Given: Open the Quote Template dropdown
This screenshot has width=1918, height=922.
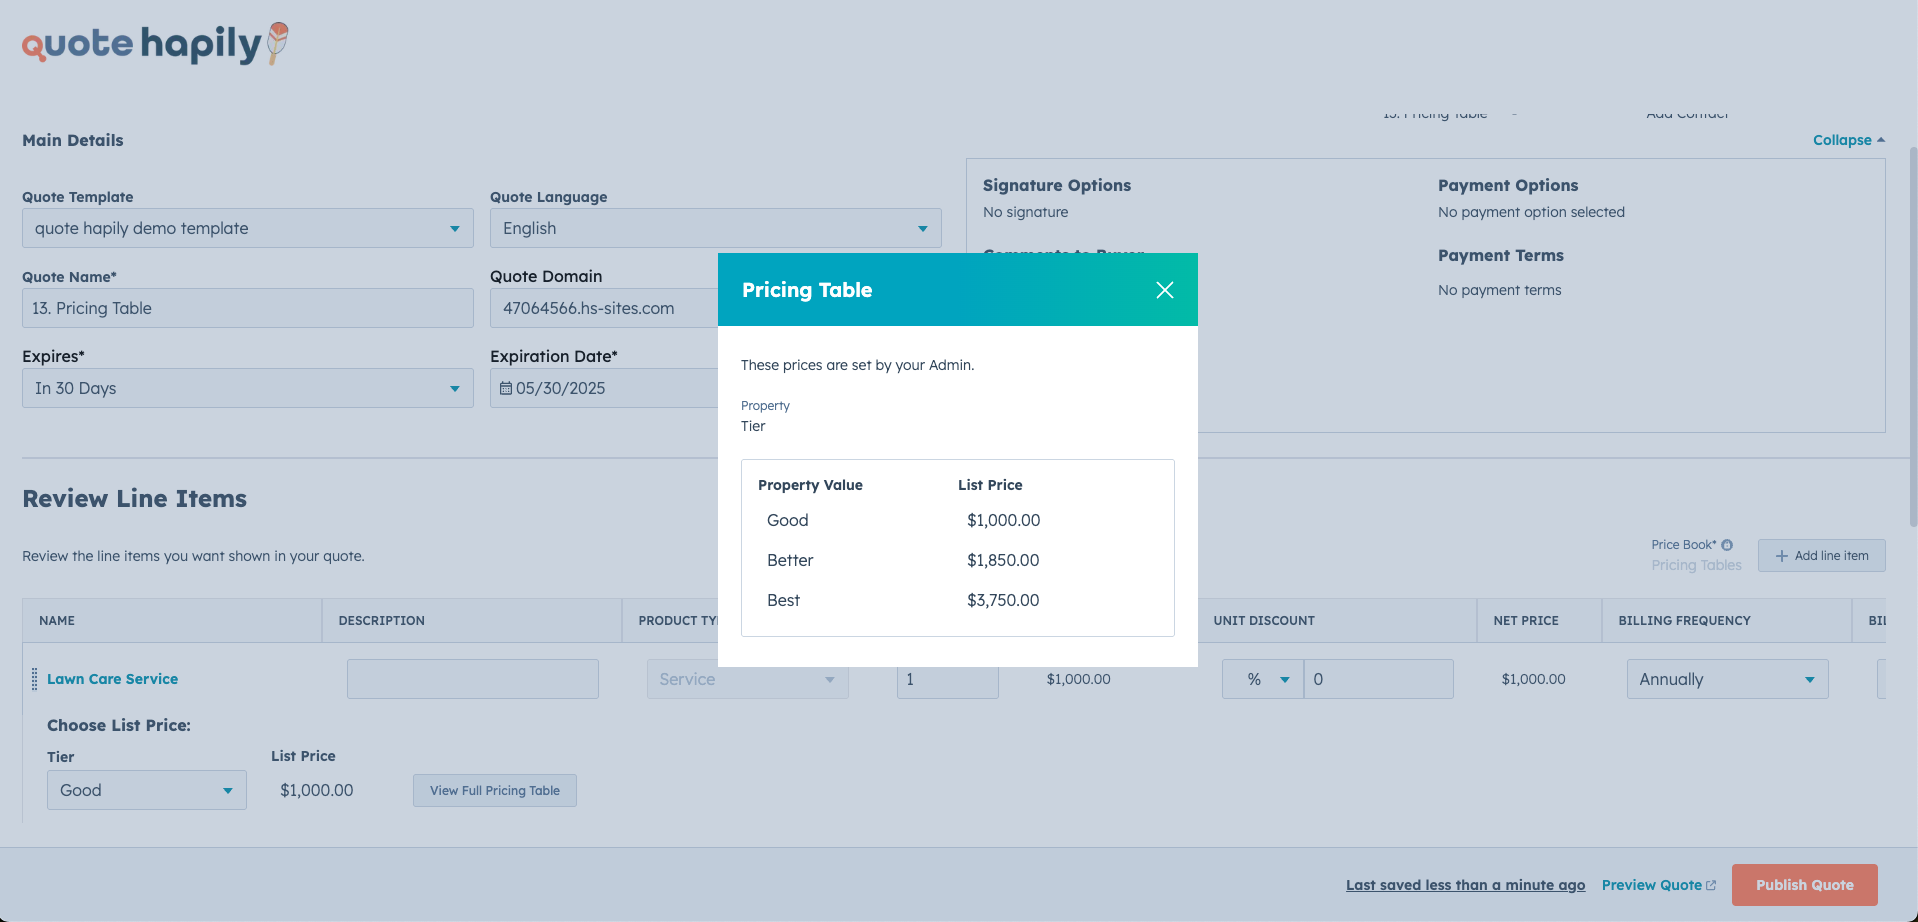Looking at the screenshot, I should [456, 228].
